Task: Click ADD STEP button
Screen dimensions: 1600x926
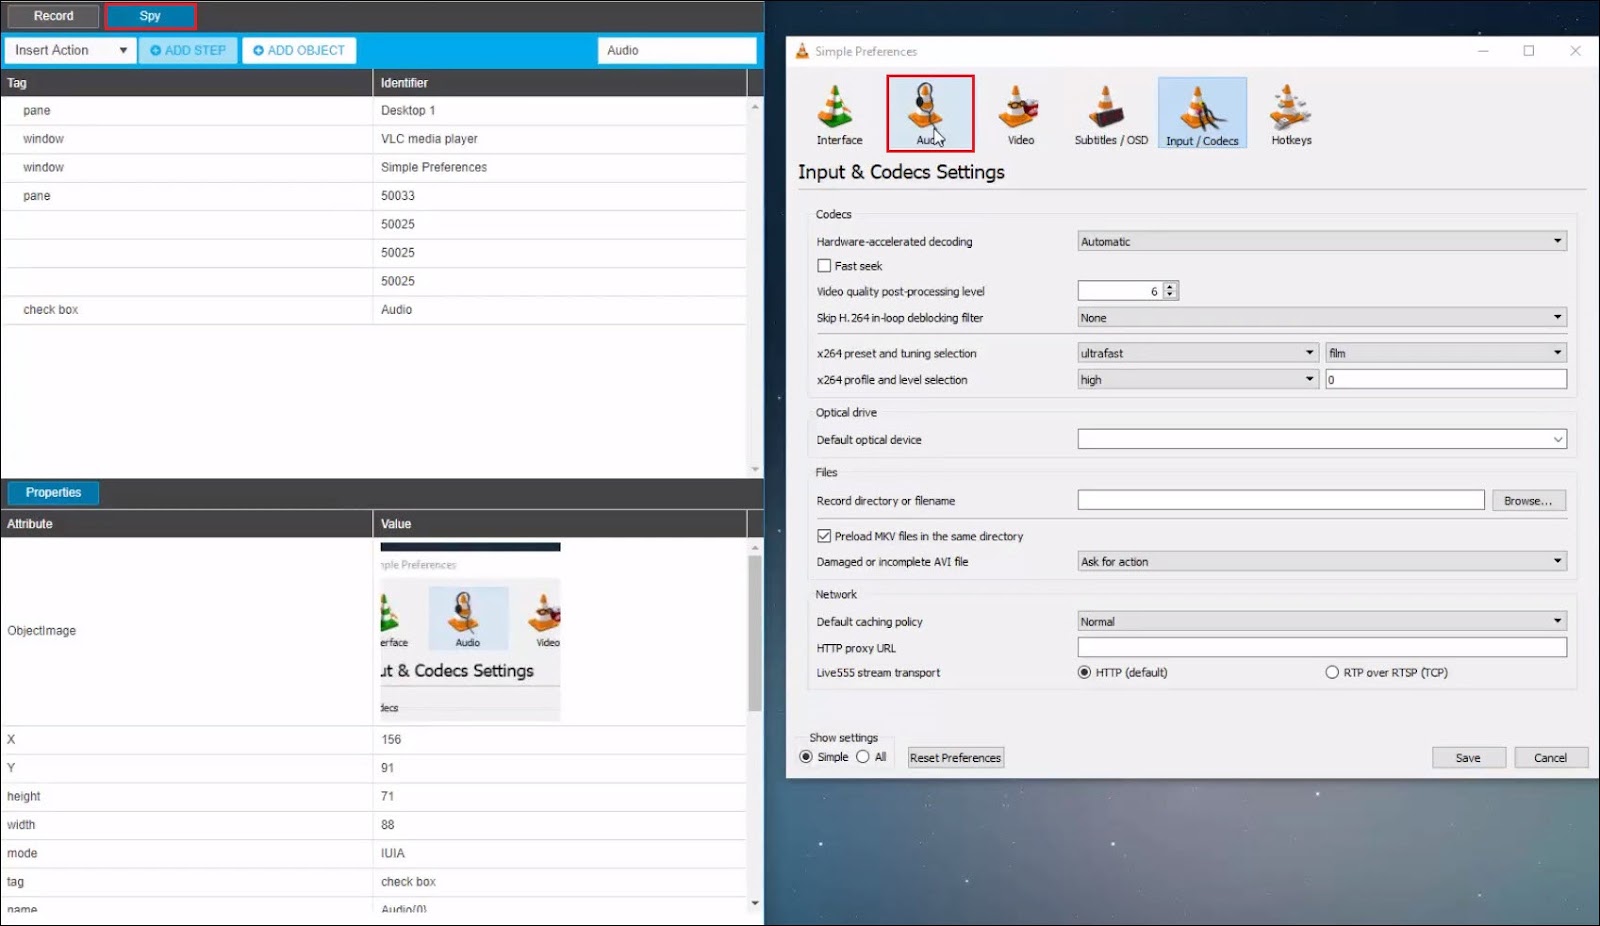Action: coord(188,50)
